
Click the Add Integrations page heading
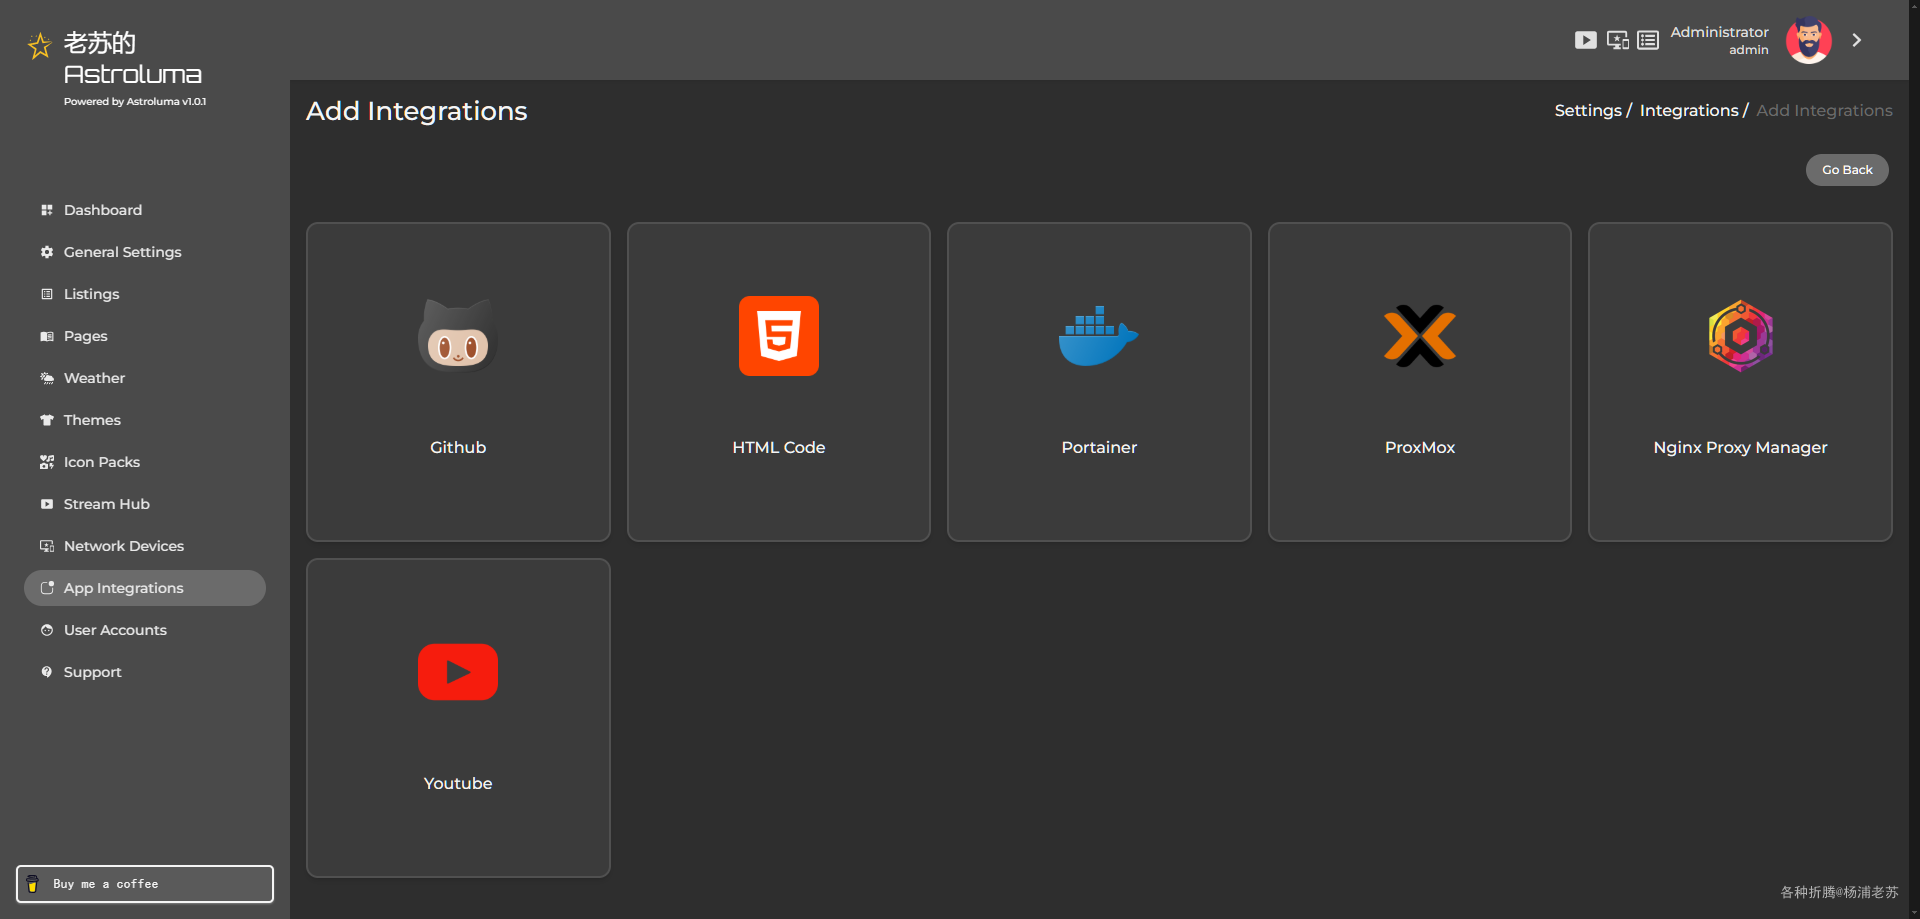416,111
